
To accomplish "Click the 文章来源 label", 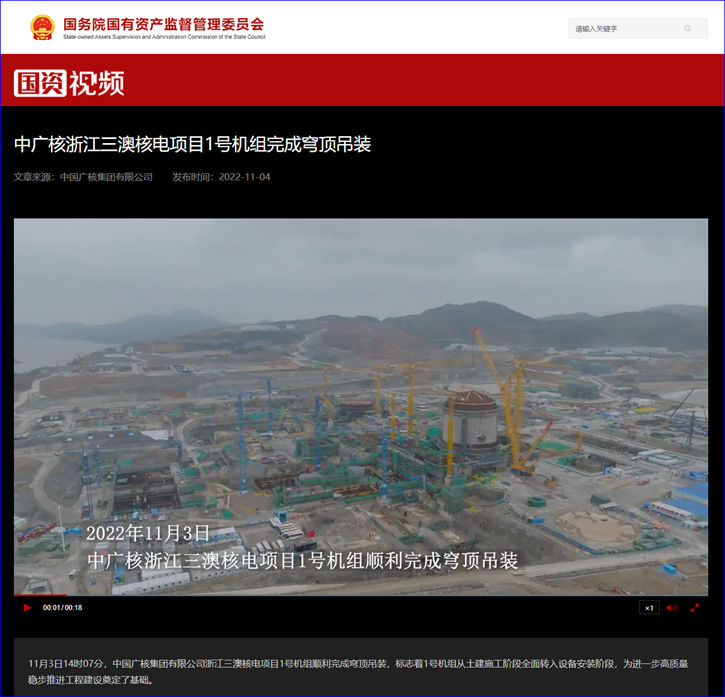I will (x=34, y=177).
